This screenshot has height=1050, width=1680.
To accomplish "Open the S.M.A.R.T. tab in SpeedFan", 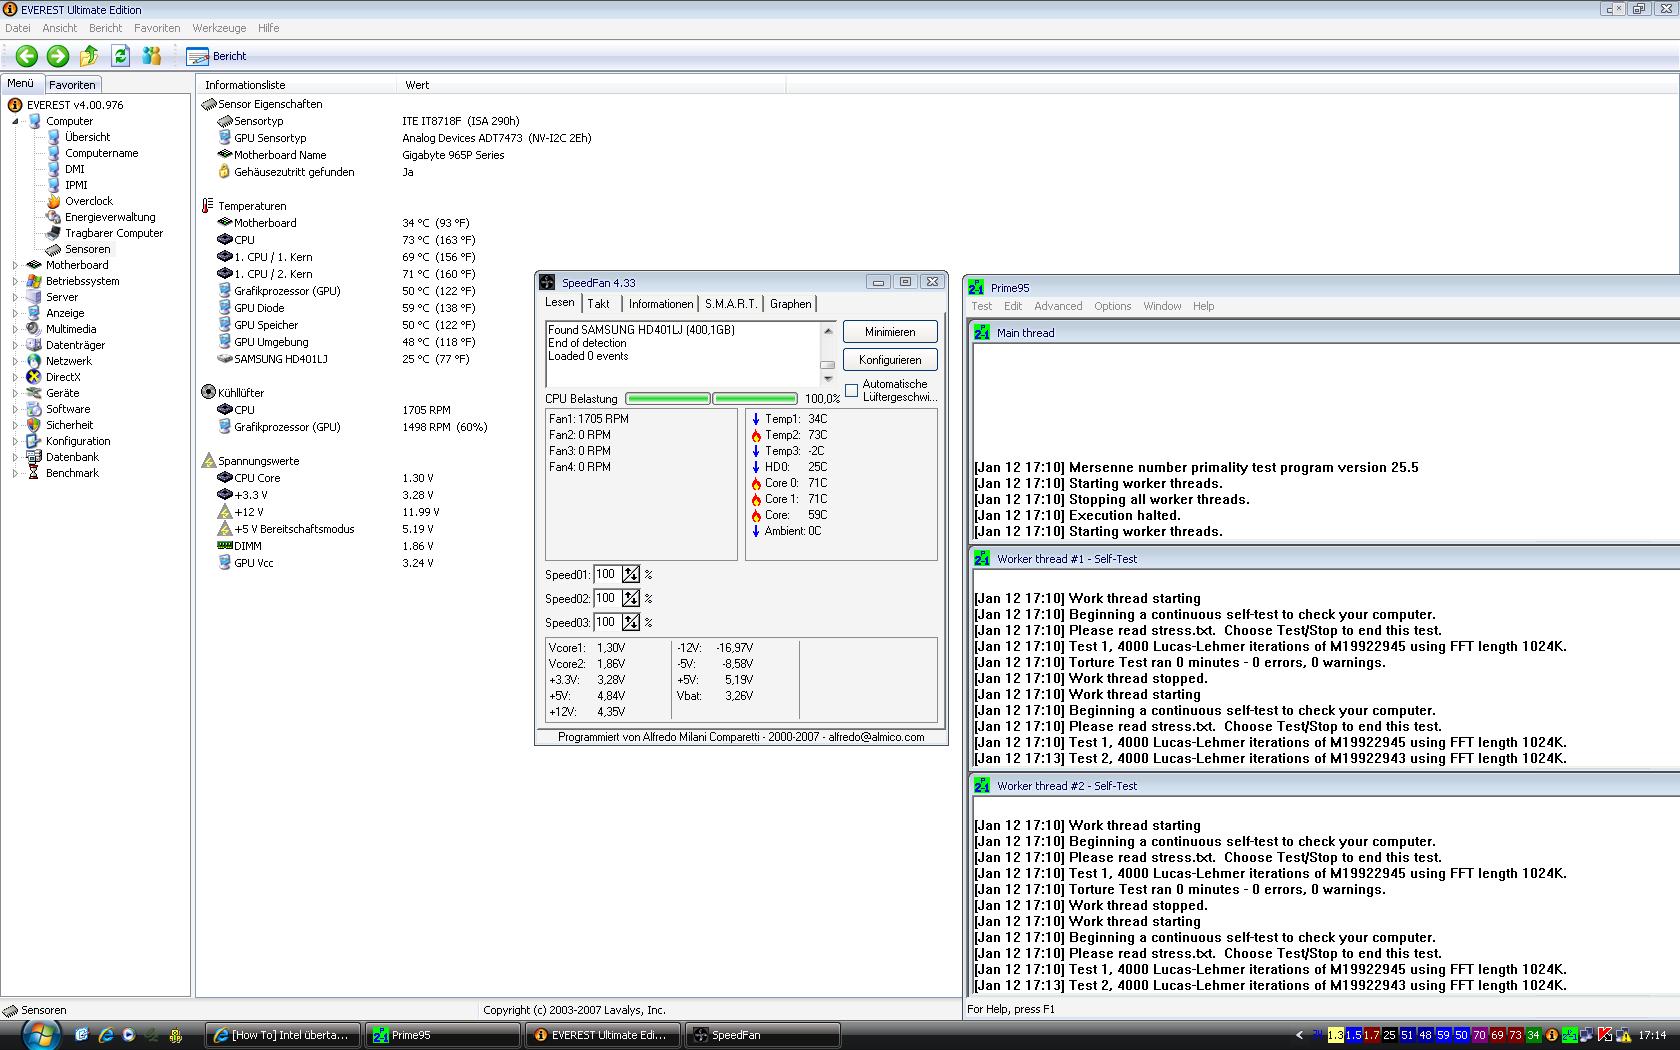I will pyautogui.click(x=731, y=304).
